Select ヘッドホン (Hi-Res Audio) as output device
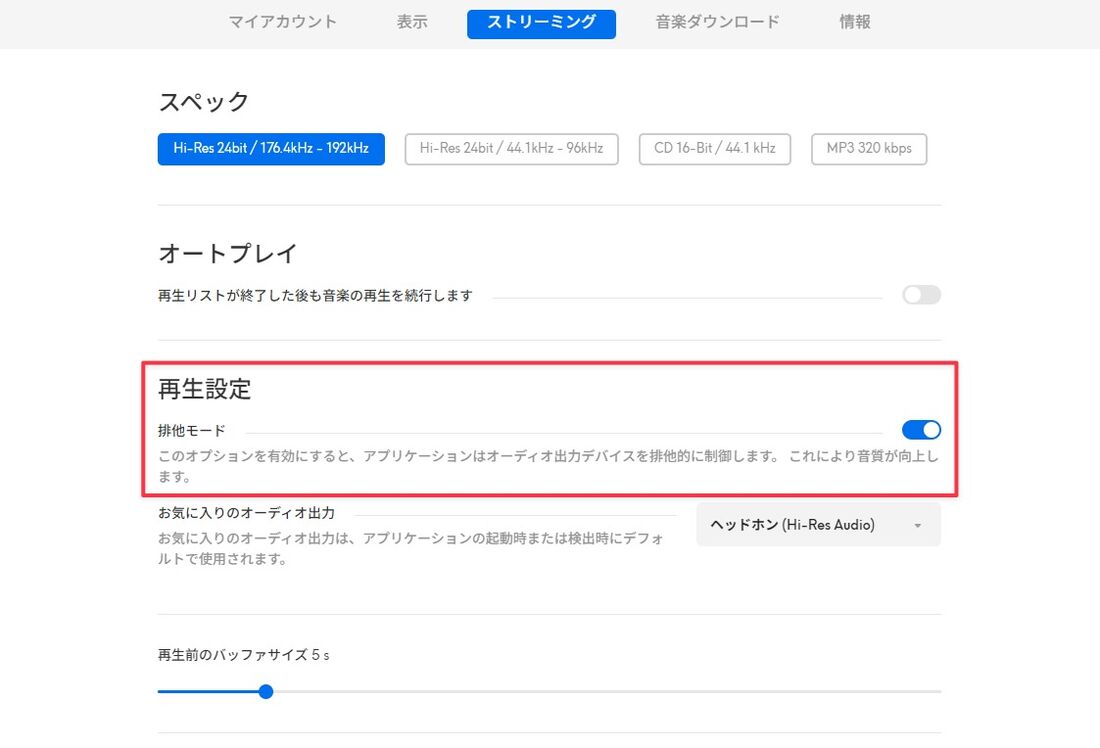 (x=790, y=524)
